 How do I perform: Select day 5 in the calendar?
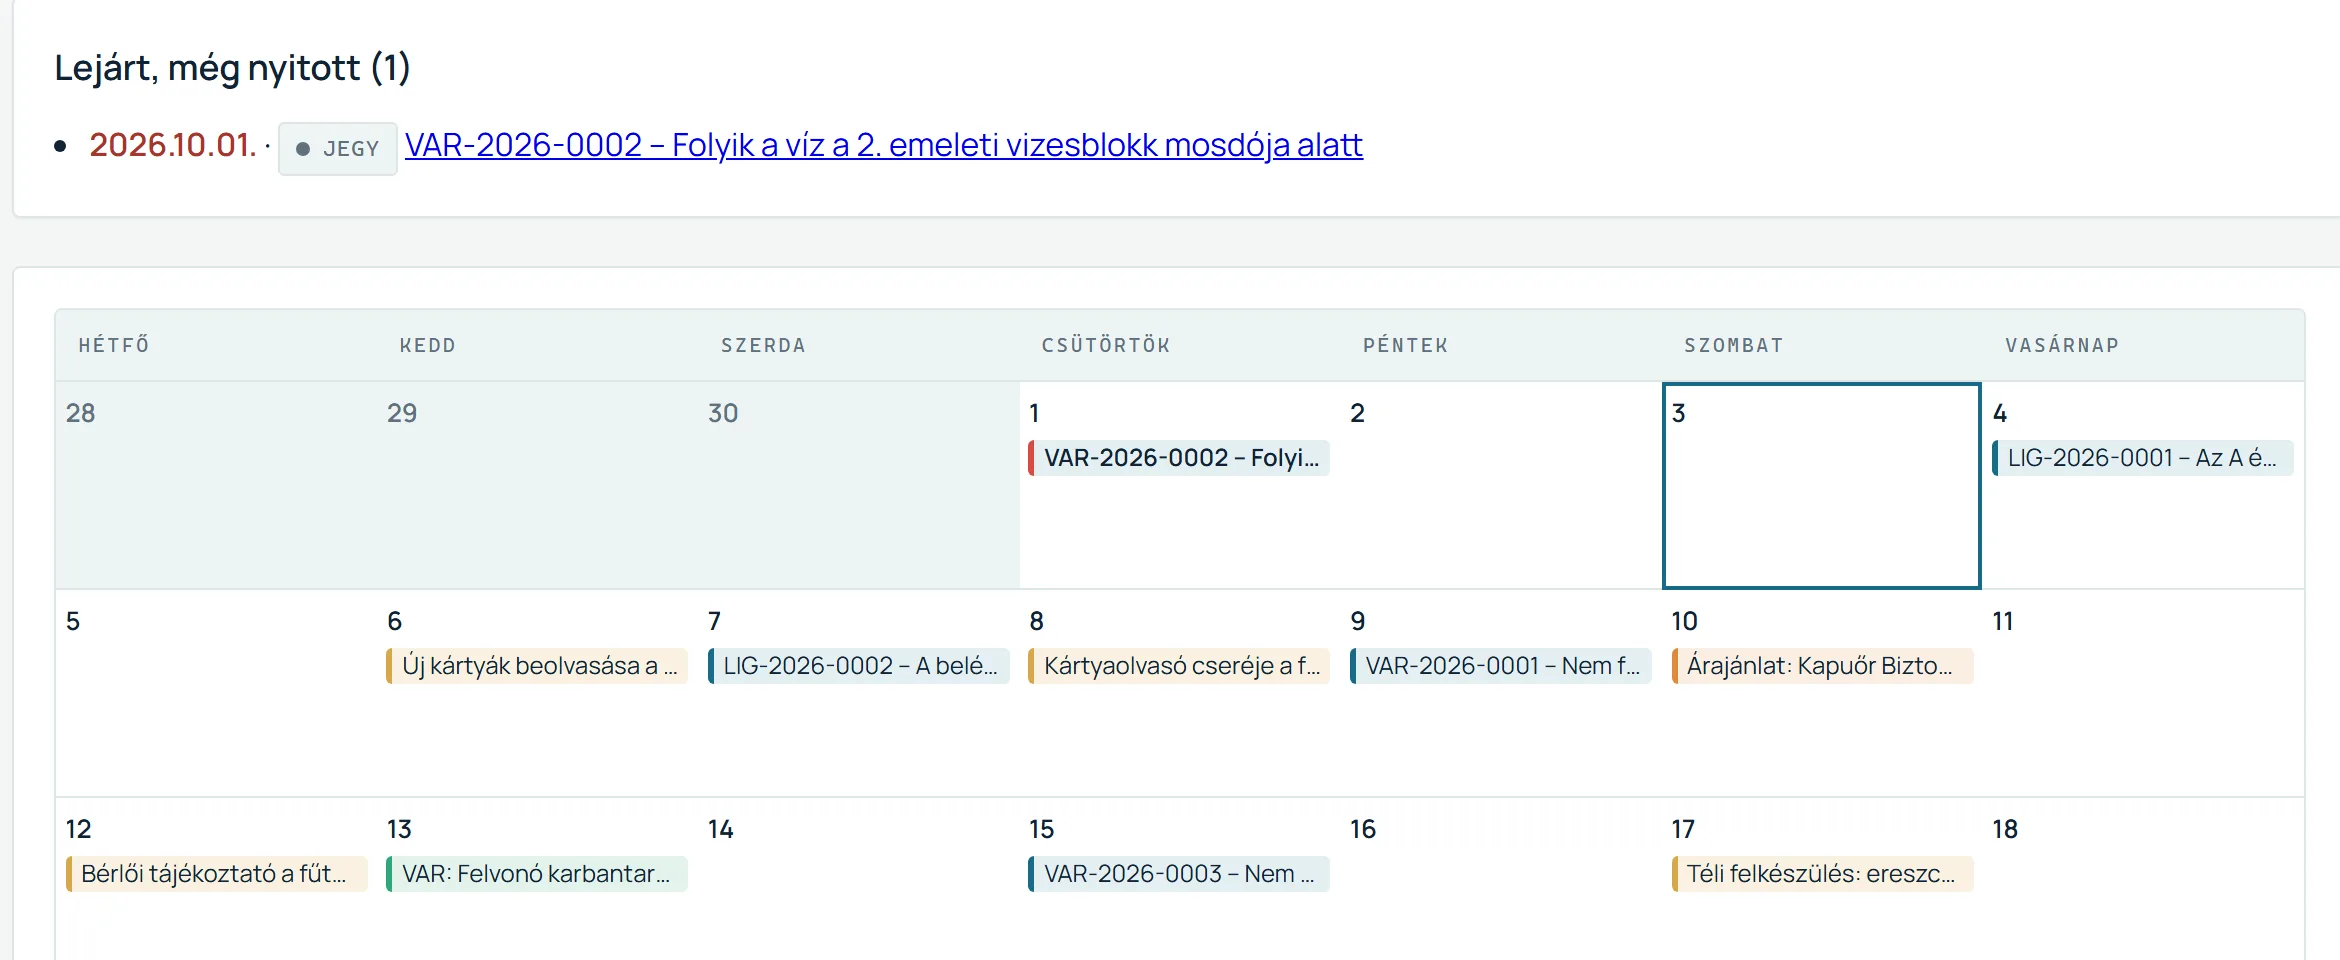click(216, 693)
